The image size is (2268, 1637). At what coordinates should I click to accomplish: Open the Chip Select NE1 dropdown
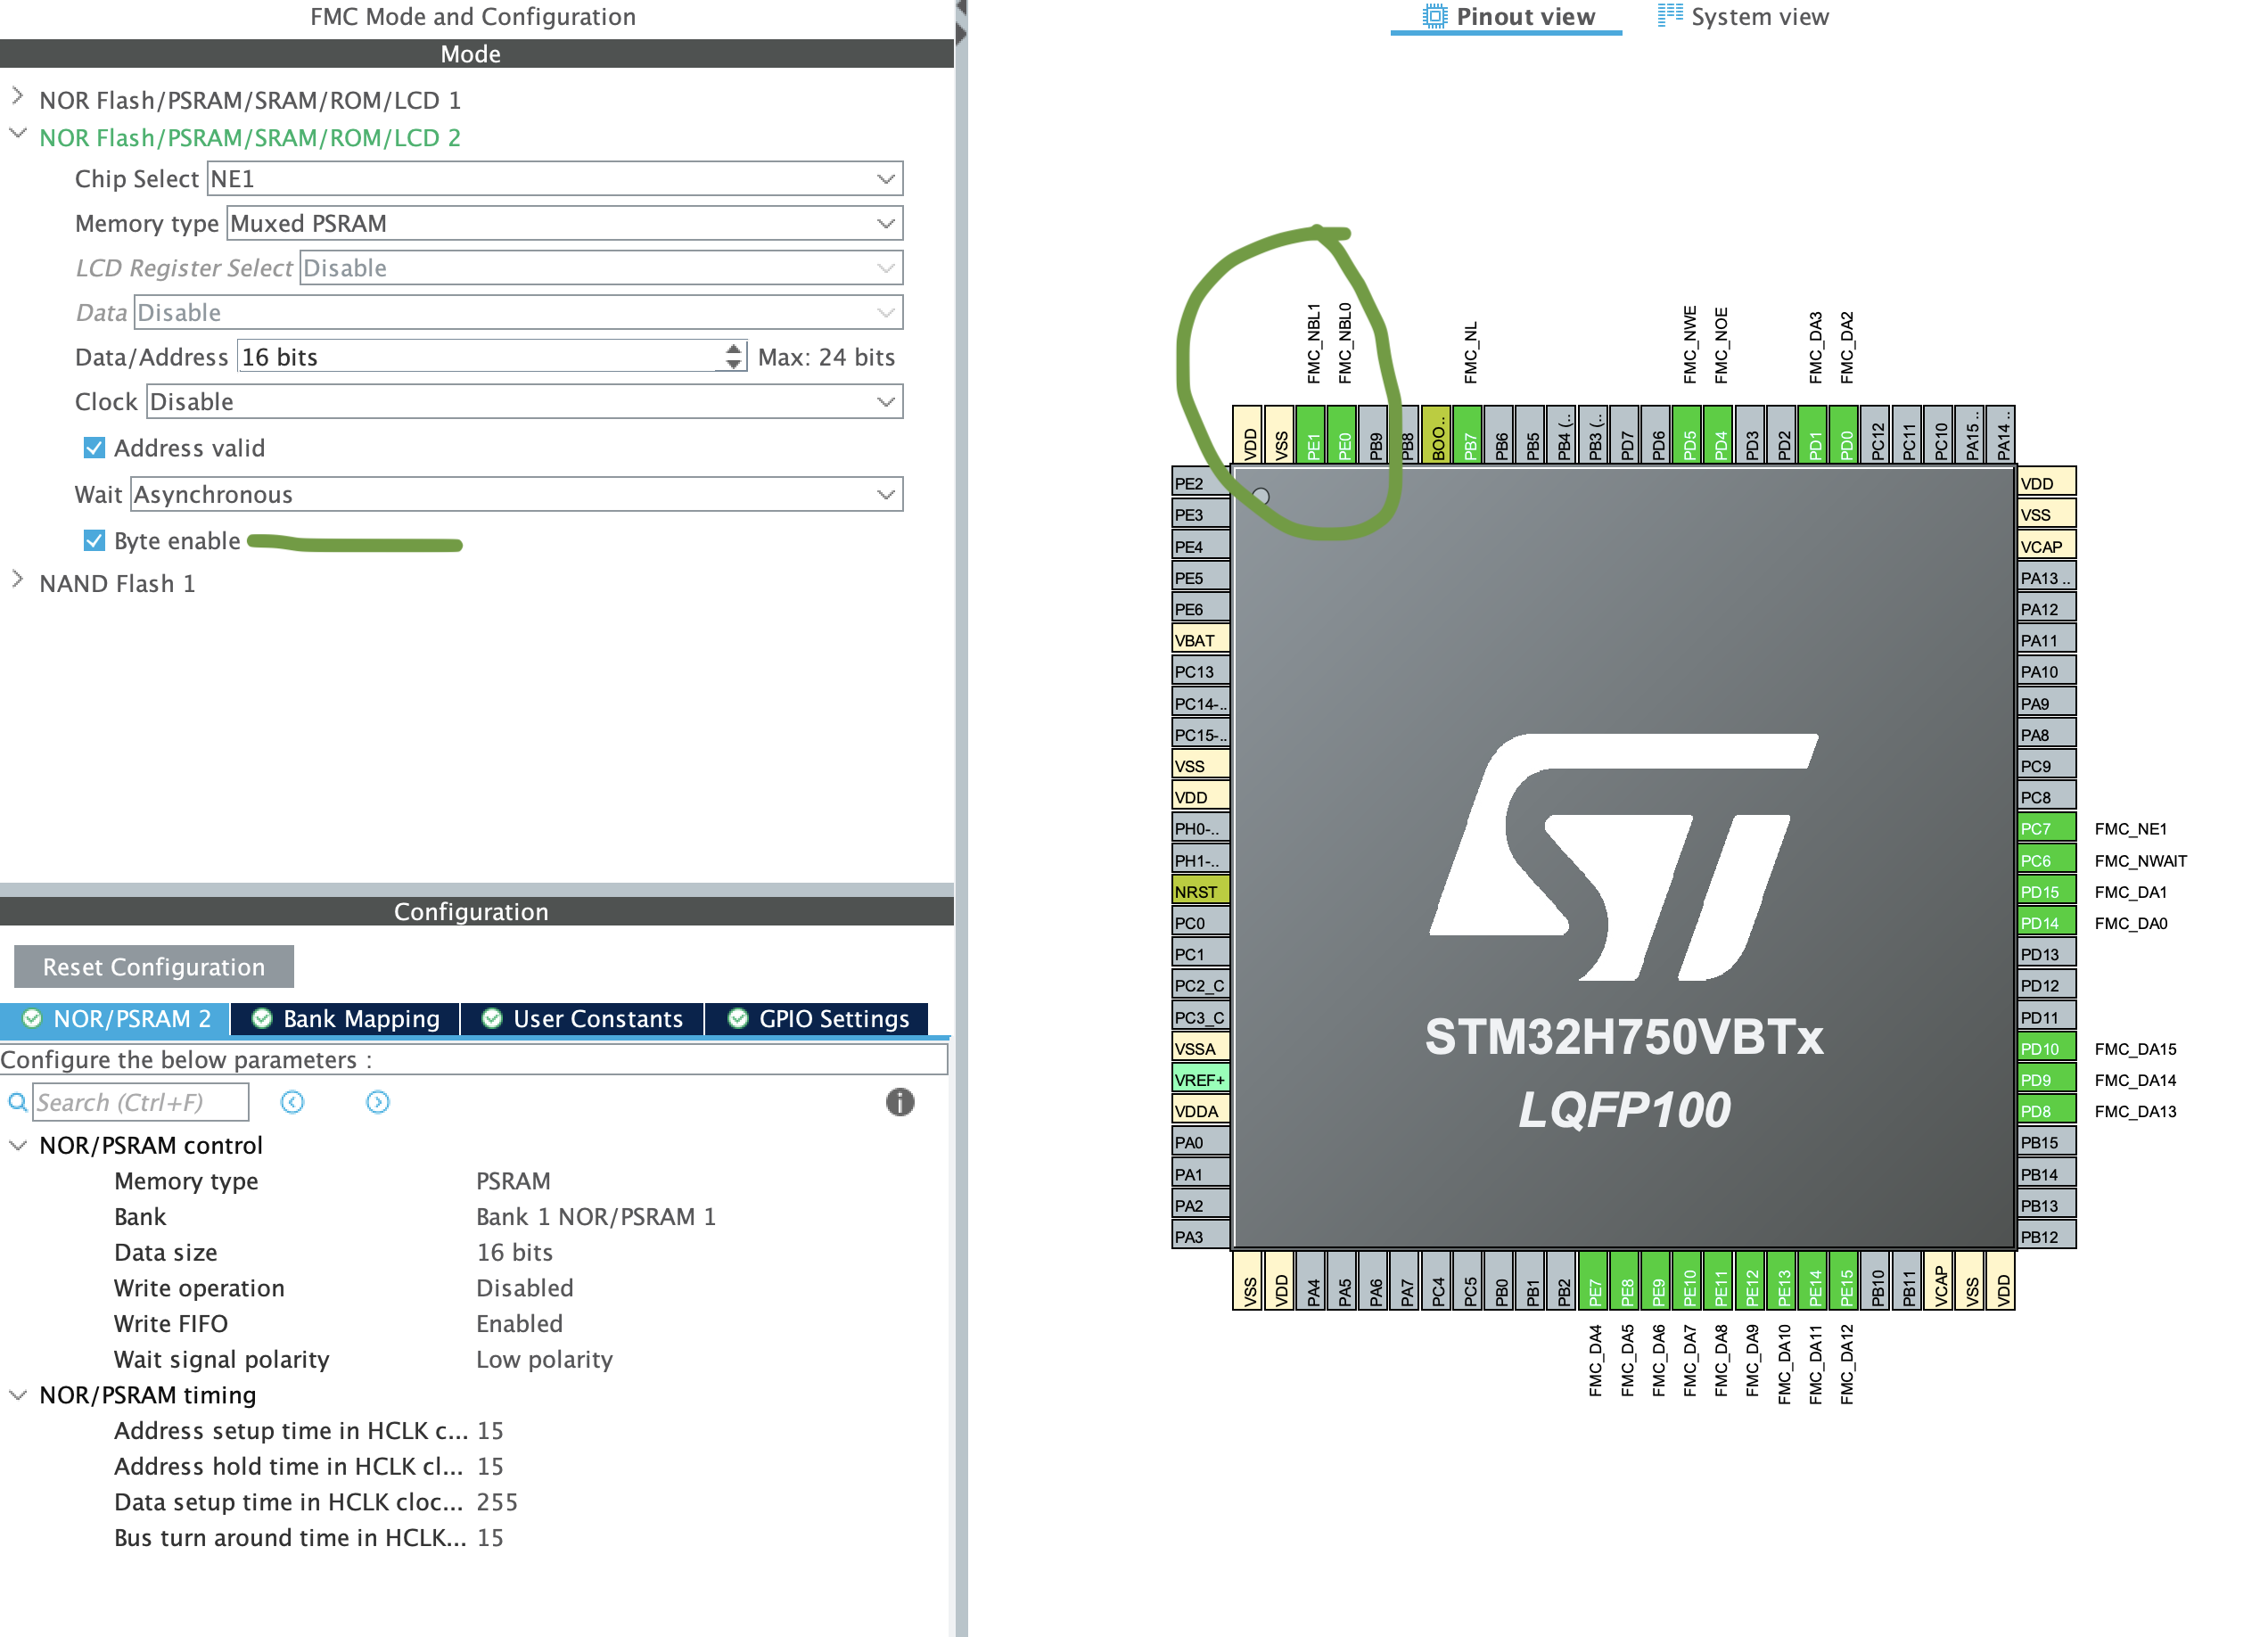(x=884, y=178)
